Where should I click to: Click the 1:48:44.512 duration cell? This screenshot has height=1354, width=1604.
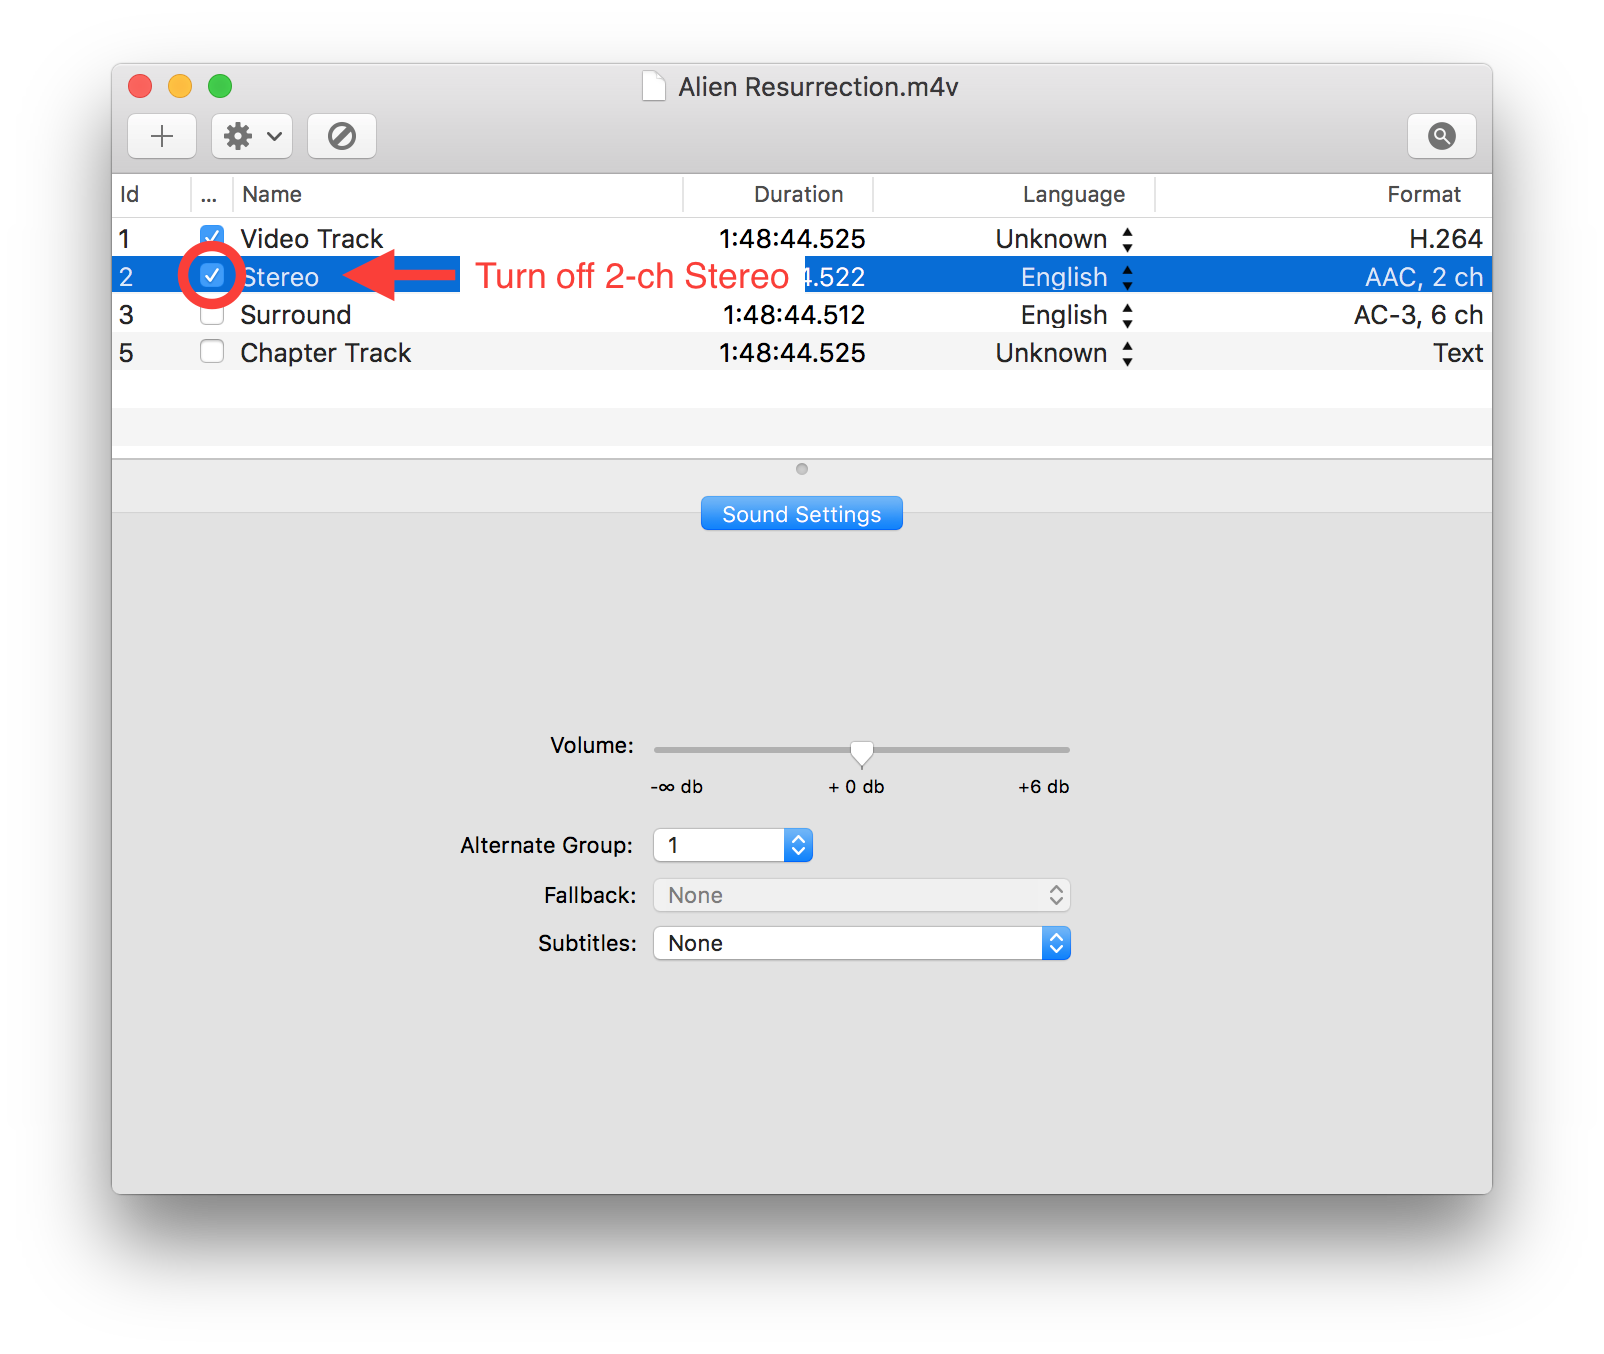point(794,315)
